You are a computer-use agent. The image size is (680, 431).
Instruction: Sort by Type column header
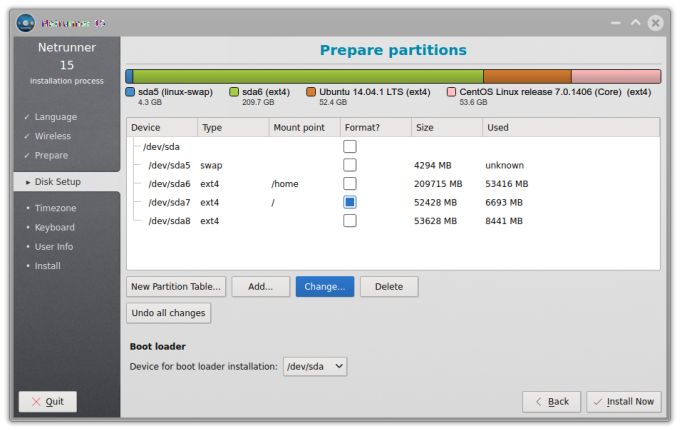pos(233,127)
